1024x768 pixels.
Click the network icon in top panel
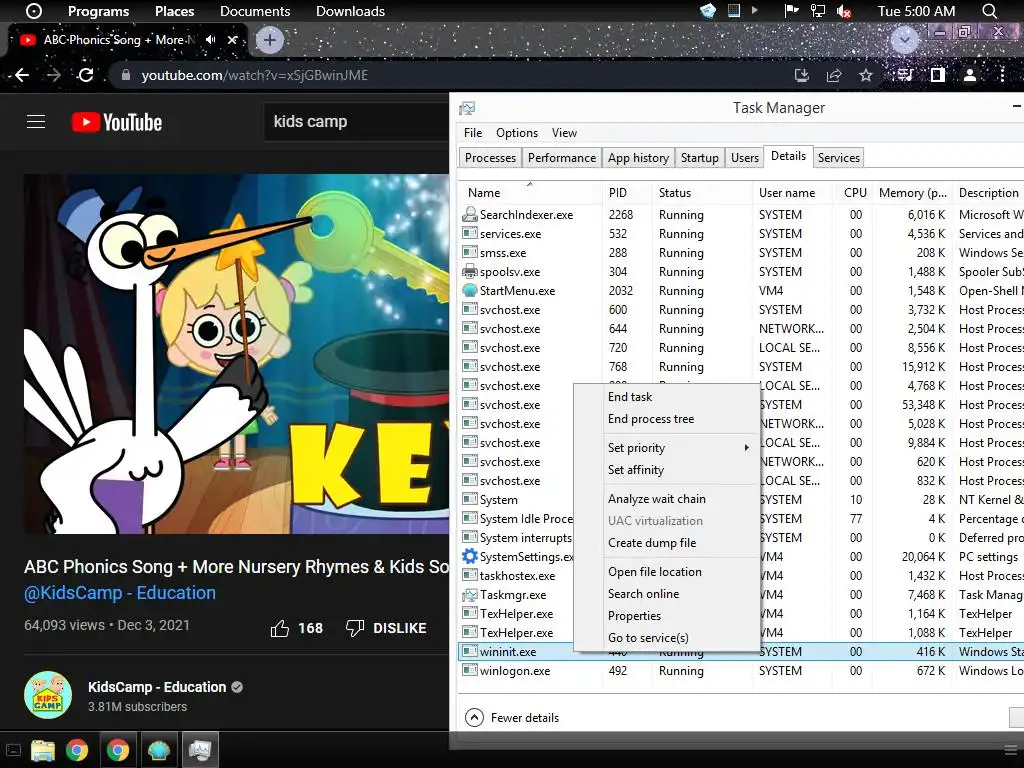(x=818, y=11)
